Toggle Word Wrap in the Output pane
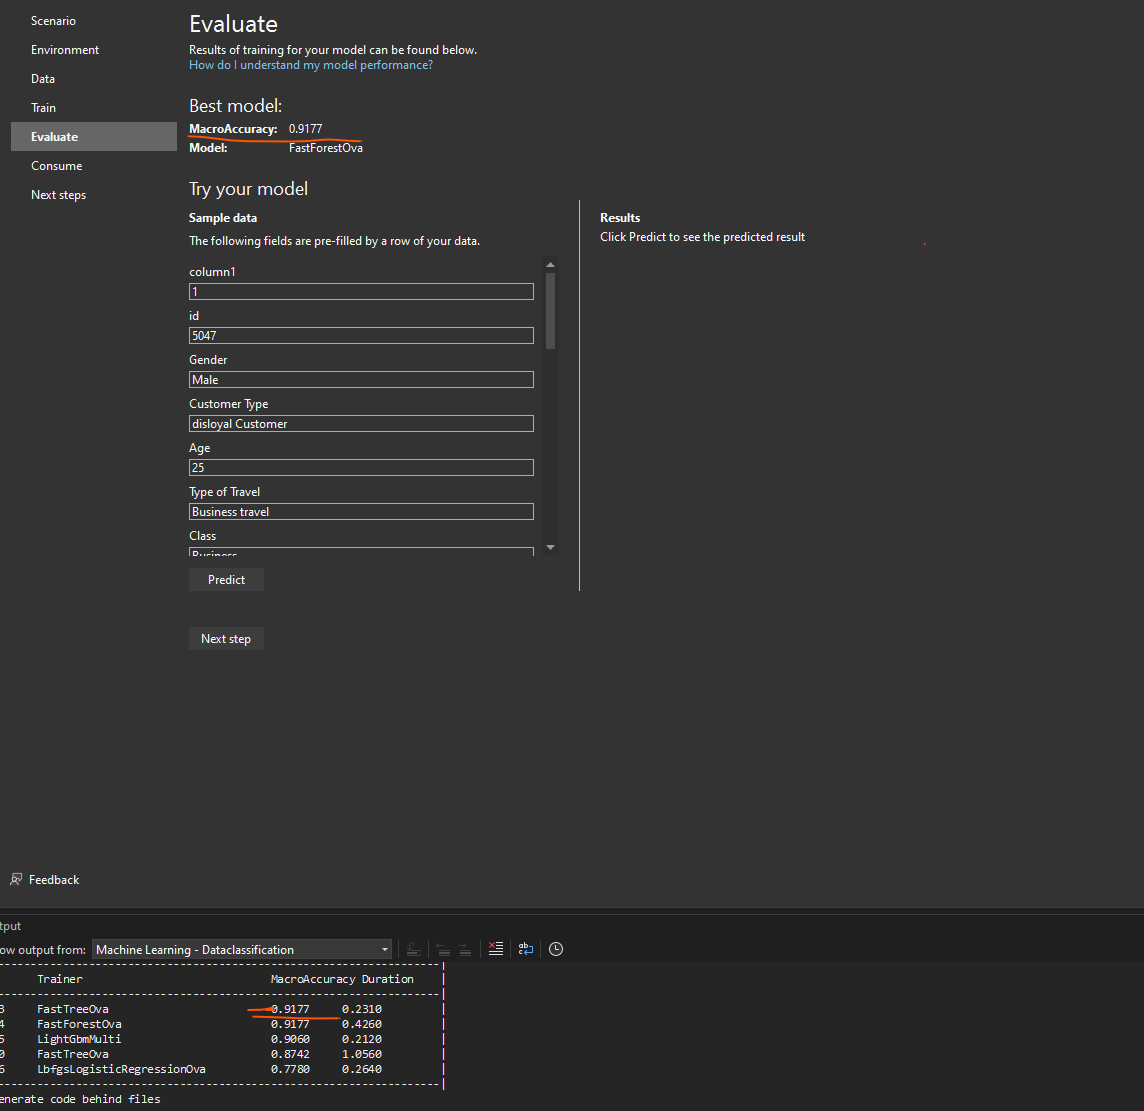The height and width of the screenshot is (1111, 1144). pos(525,949)
